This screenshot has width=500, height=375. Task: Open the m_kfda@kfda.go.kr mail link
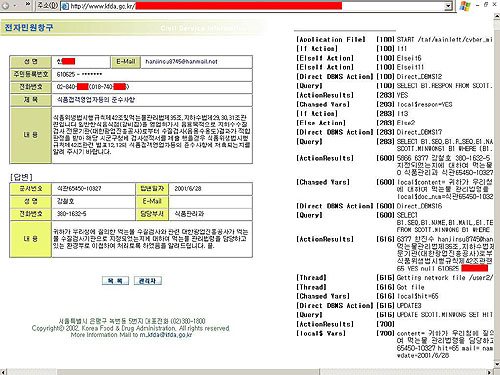coord(166,335)
